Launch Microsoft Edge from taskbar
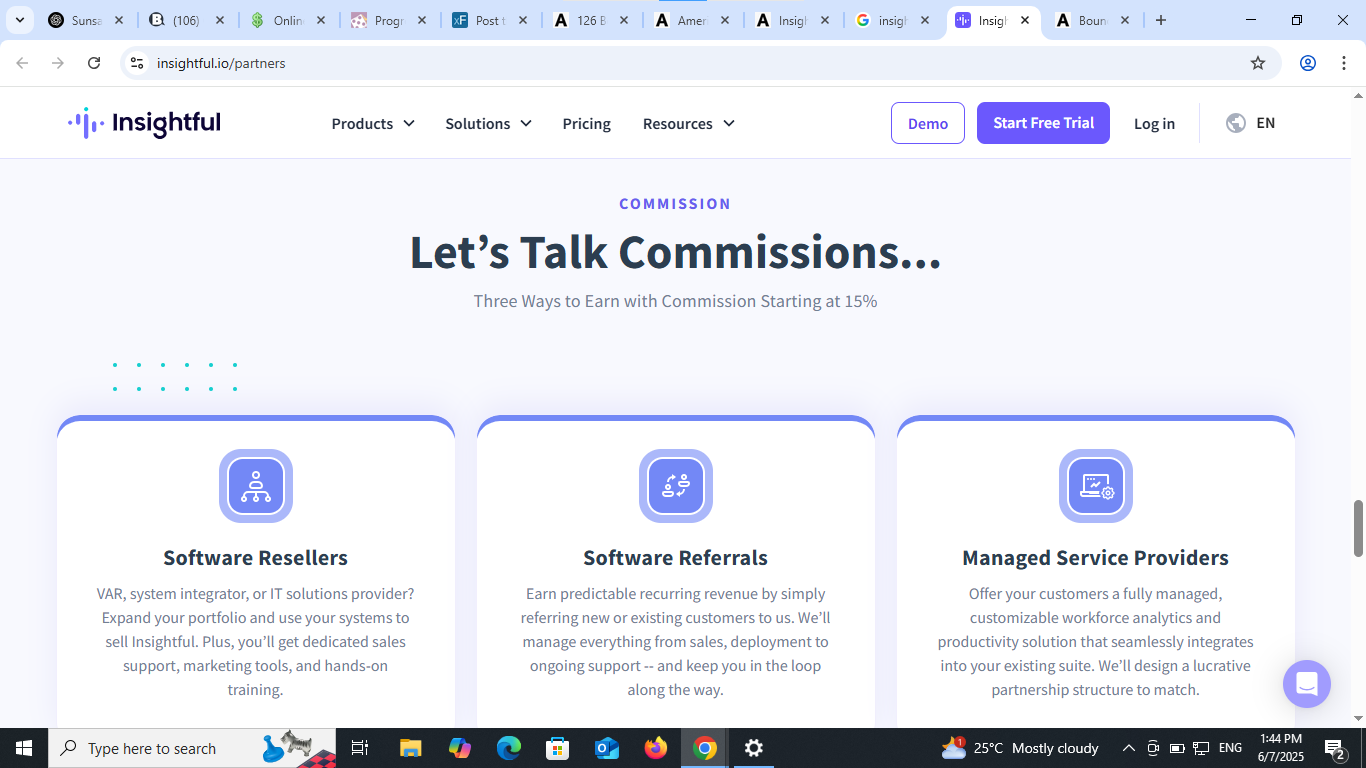Screen dimensions: 1366x768 (x=509, y=748)
